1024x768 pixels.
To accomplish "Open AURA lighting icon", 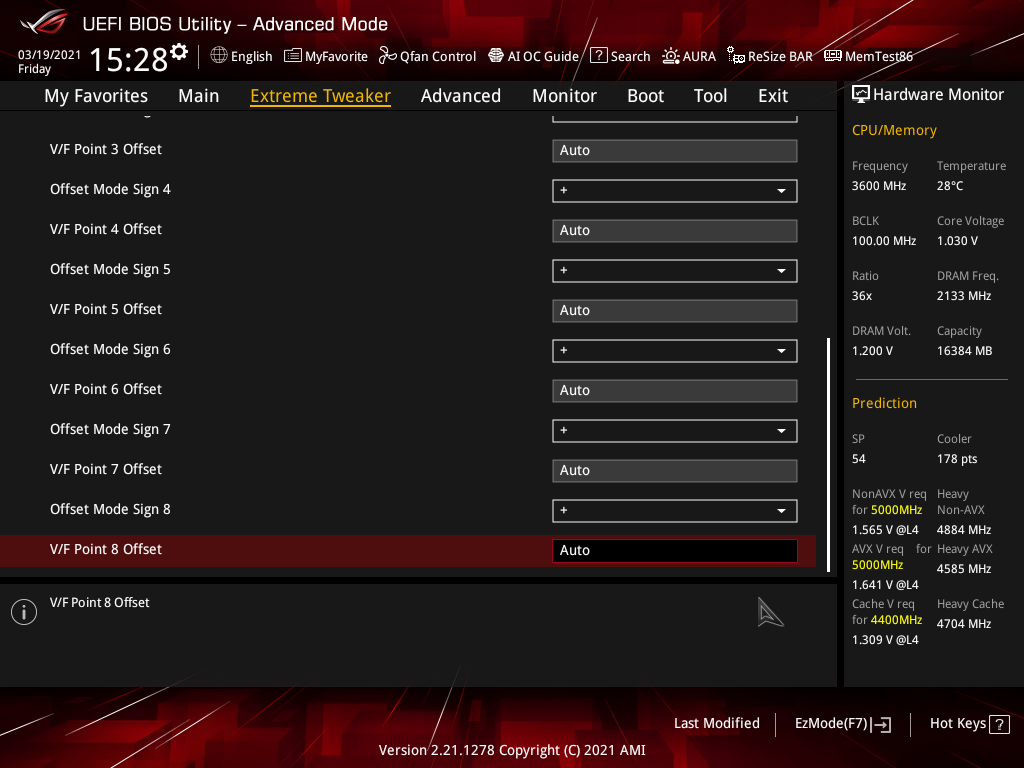I will (671, 56).
